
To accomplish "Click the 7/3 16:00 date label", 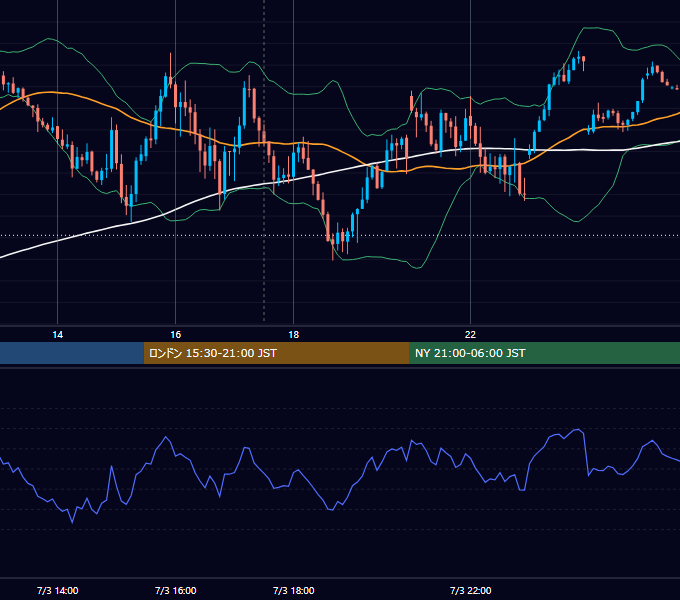I will click(x=176, y=590).
